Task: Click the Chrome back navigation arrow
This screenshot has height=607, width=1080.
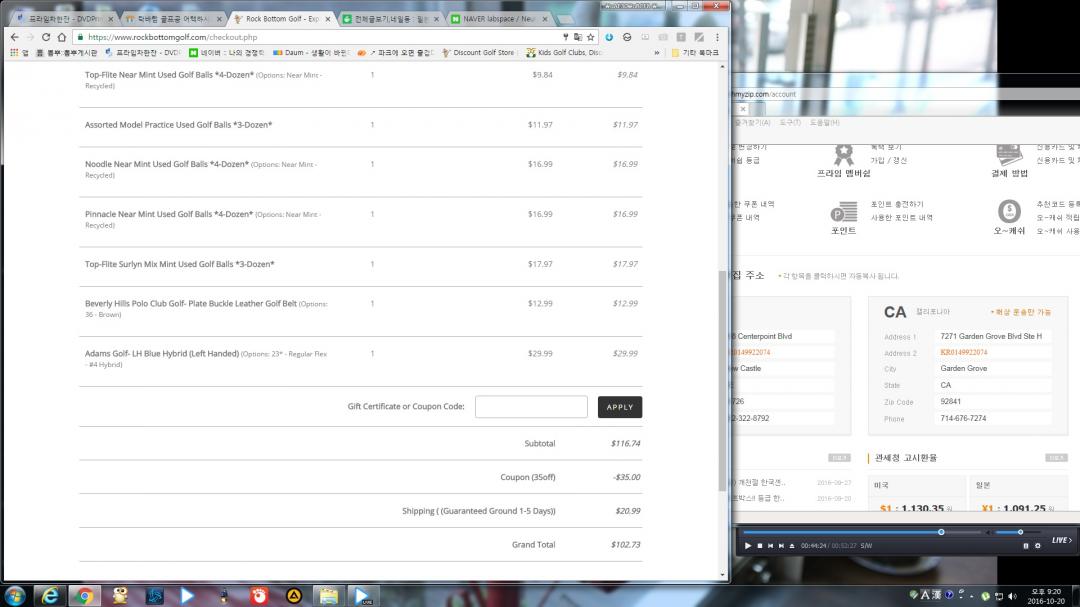Action: pyautogui.click(x=13, y=37)
